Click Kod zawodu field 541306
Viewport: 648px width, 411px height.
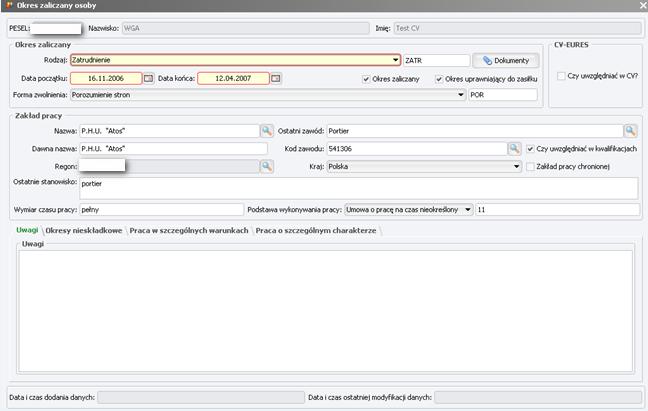(x=417, y=149)
